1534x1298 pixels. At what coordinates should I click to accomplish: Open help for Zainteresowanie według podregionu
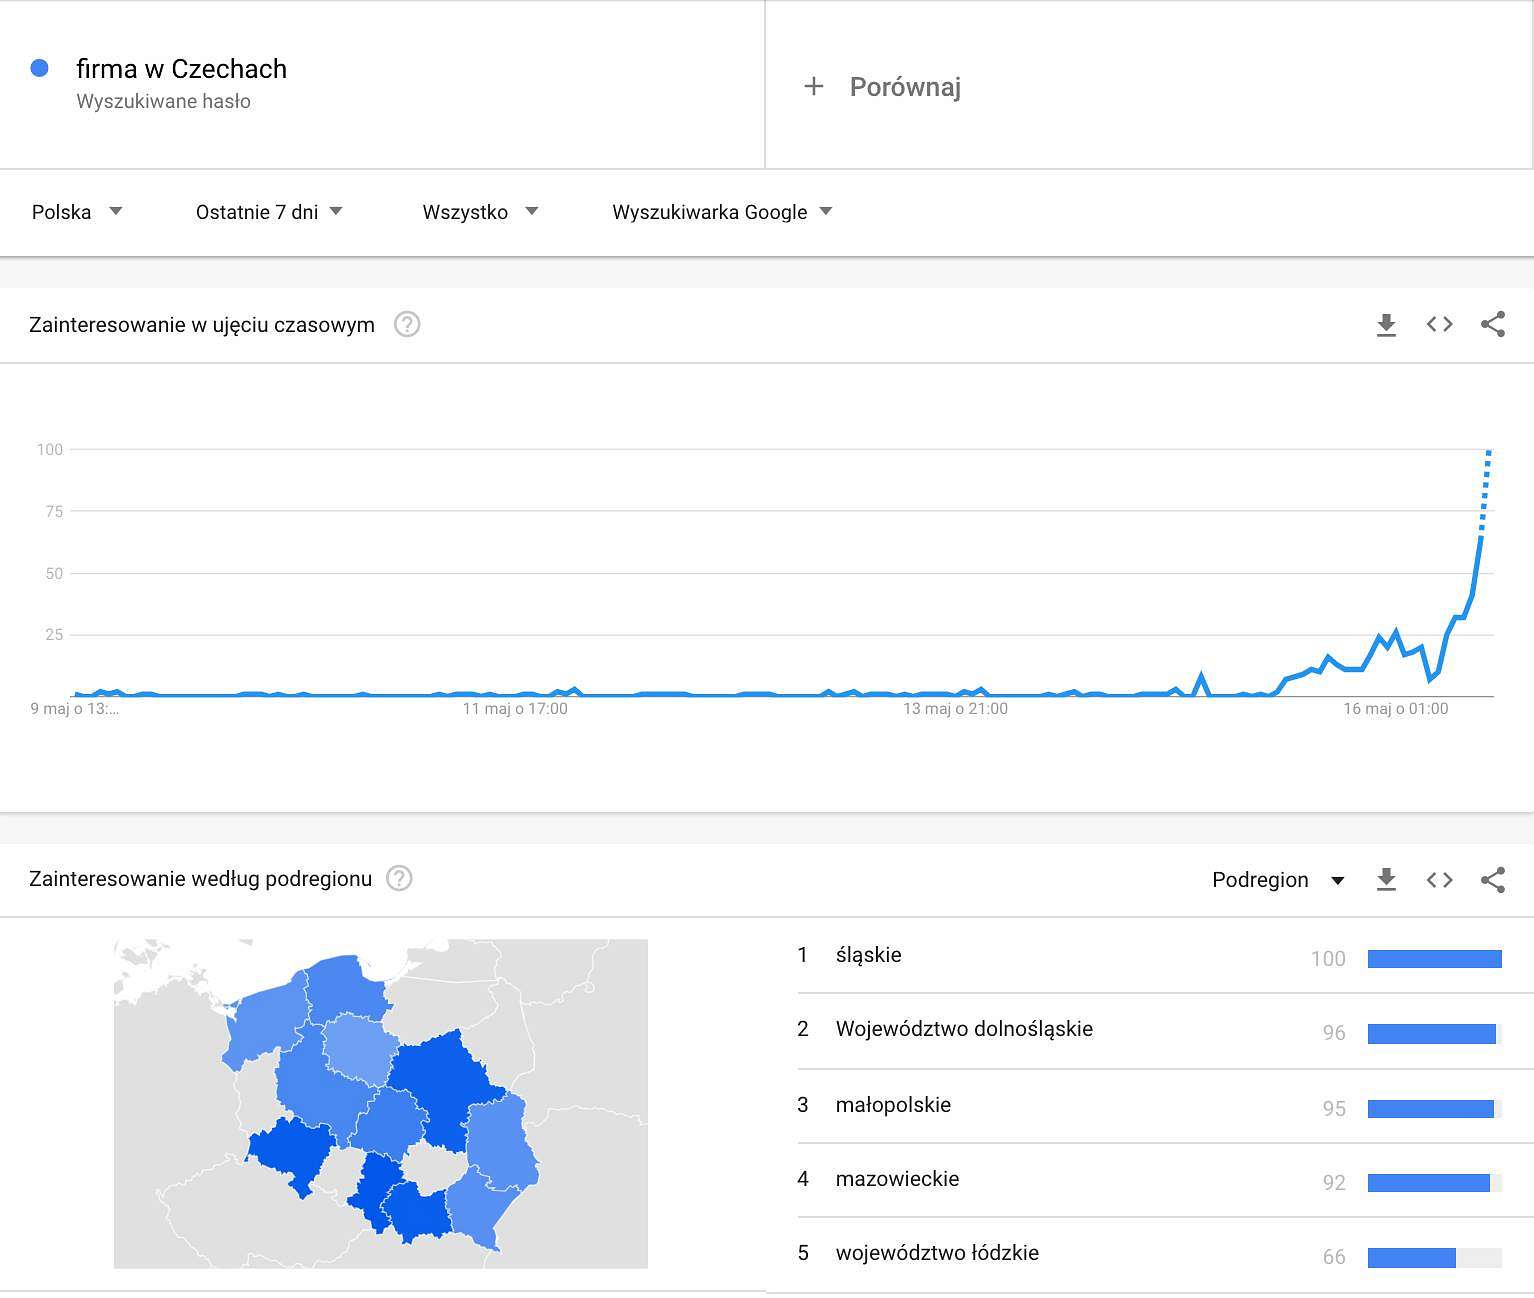click(x=399, y=878)
